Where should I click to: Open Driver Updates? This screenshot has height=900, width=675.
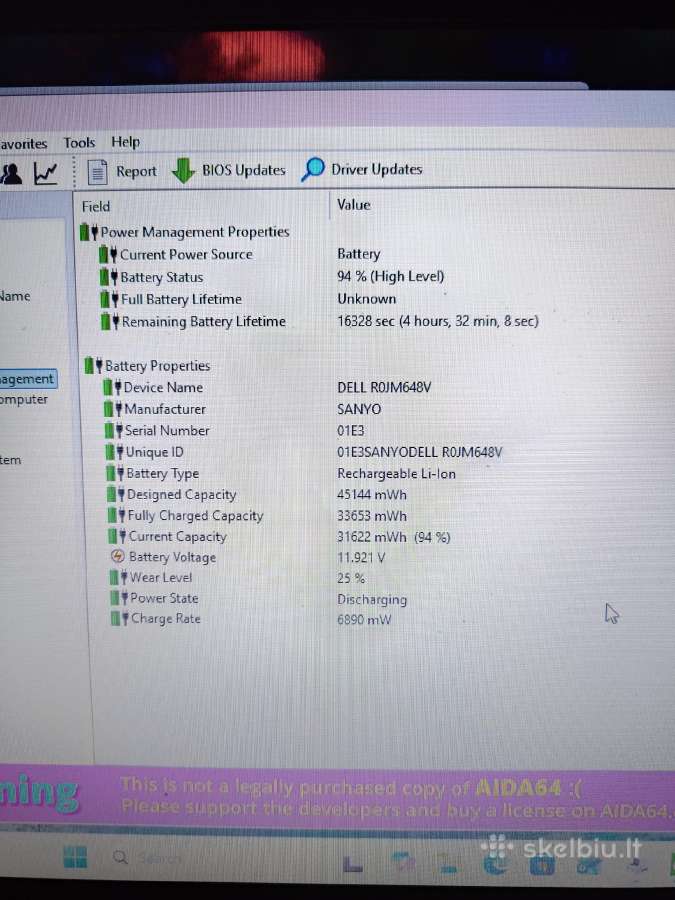pos(362,169)
